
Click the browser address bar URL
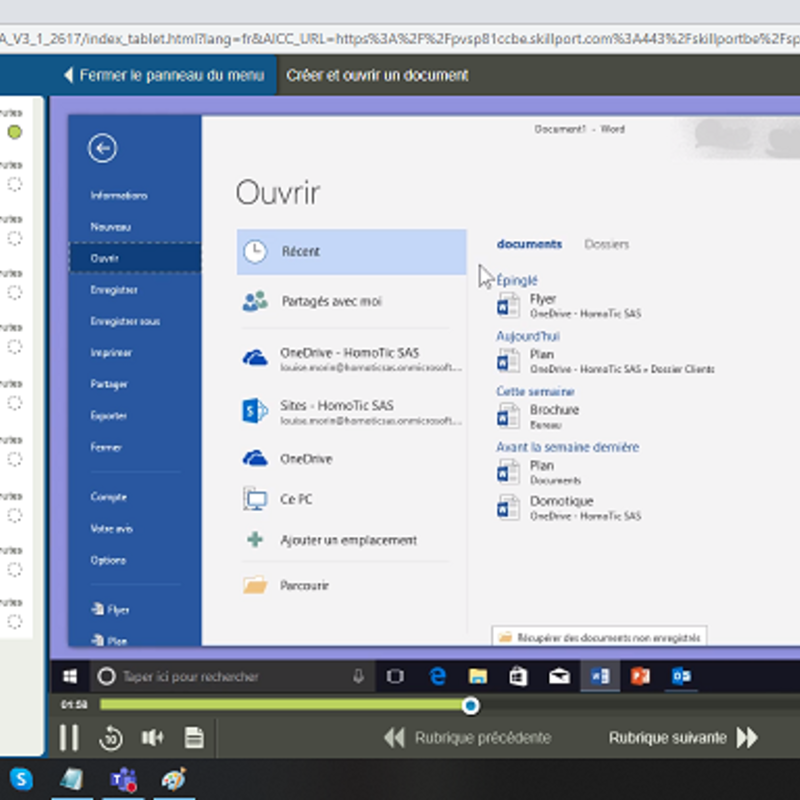[x=400, y=39]
